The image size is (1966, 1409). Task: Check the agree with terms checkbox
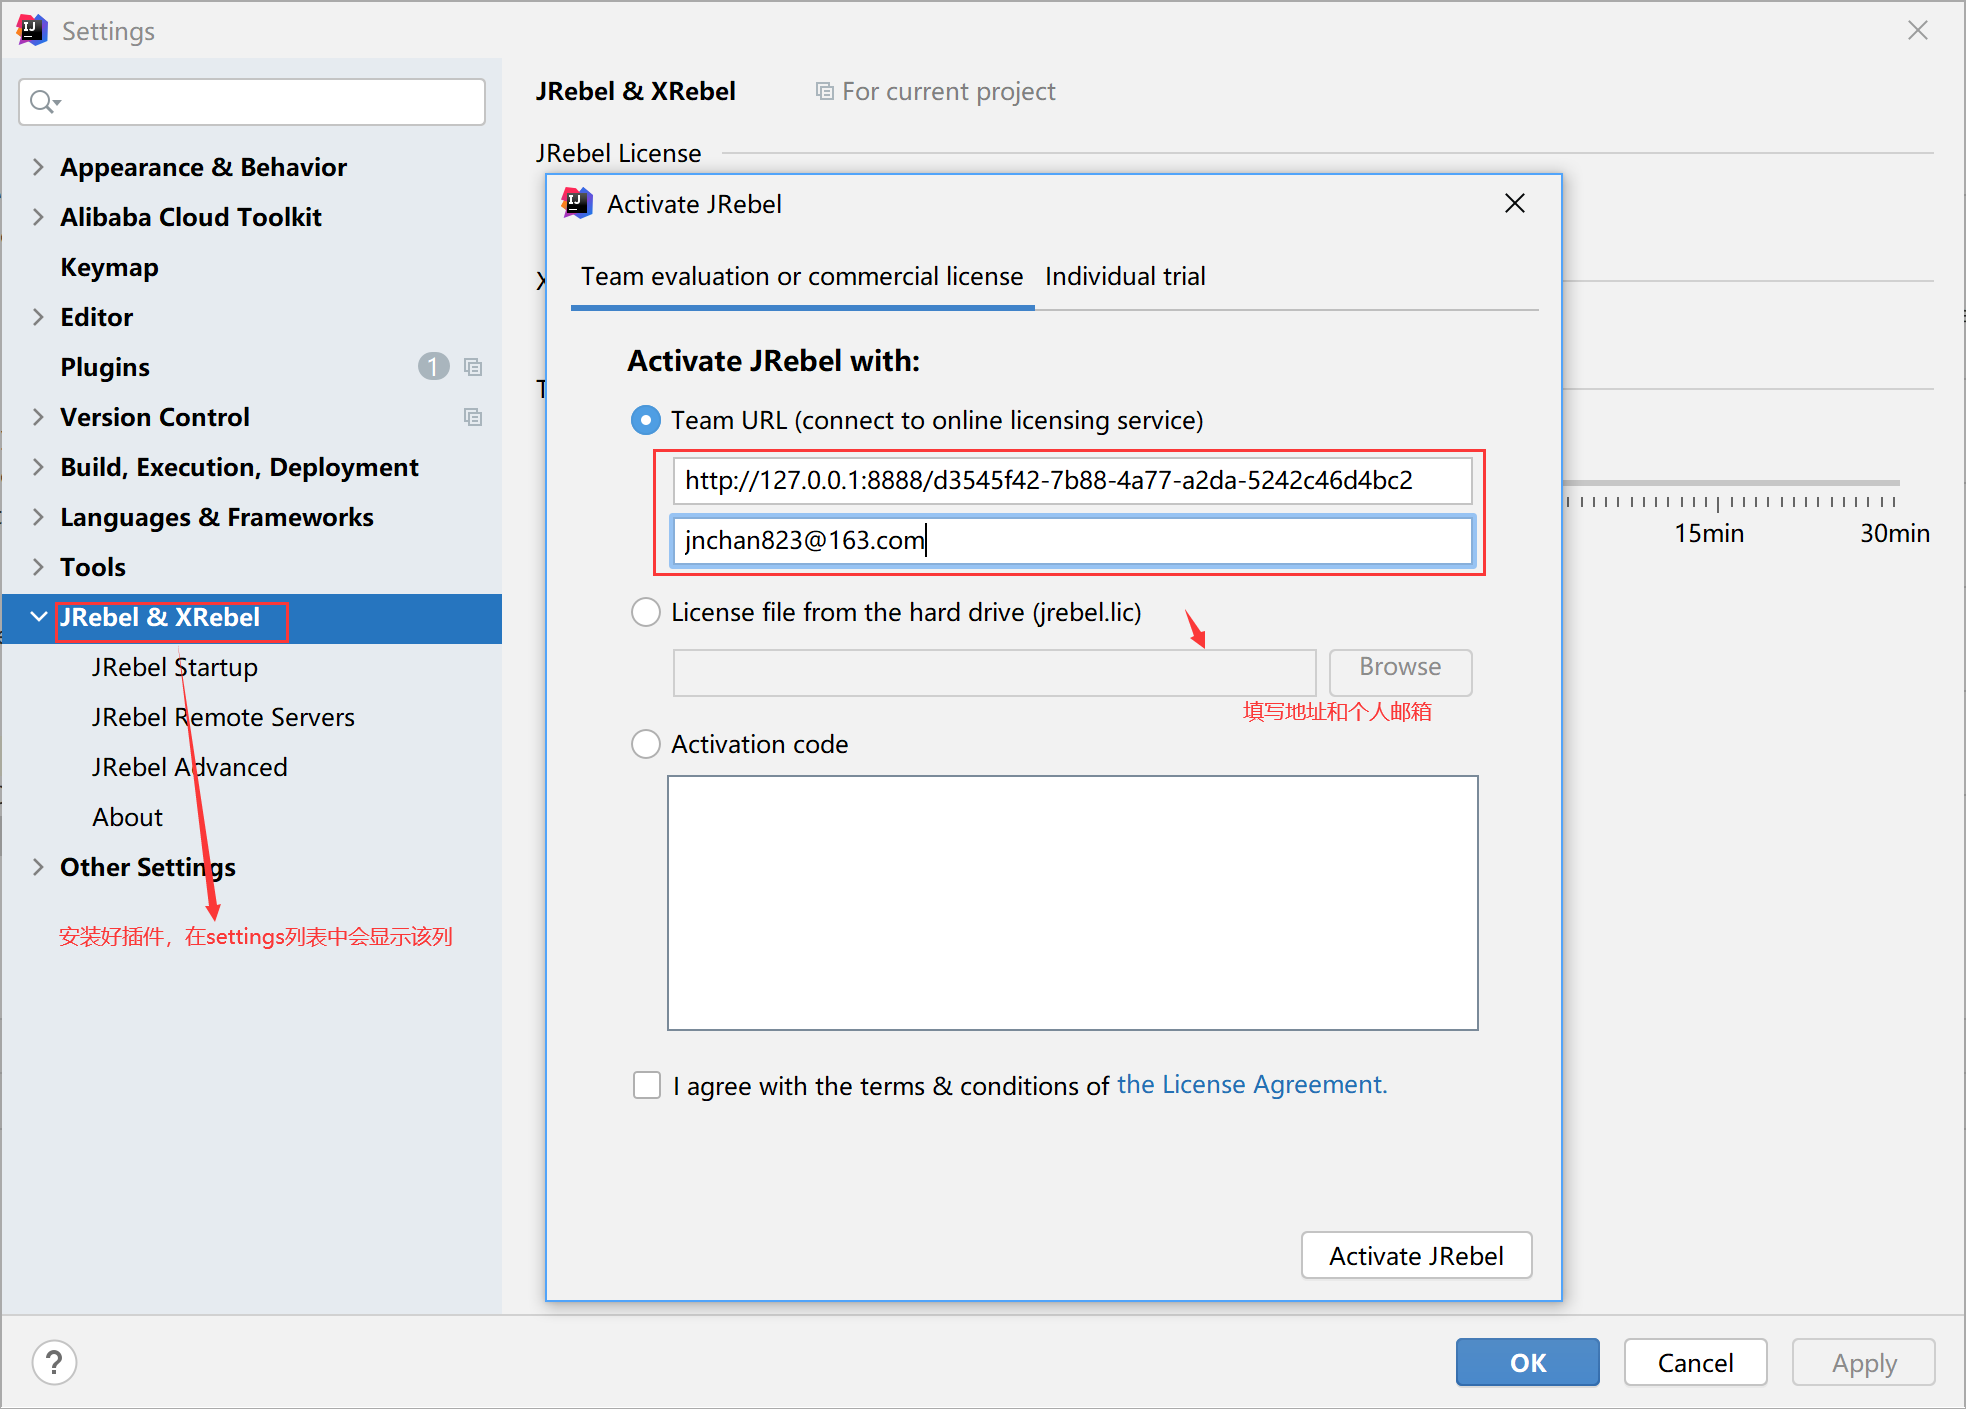click(647, 1085)
